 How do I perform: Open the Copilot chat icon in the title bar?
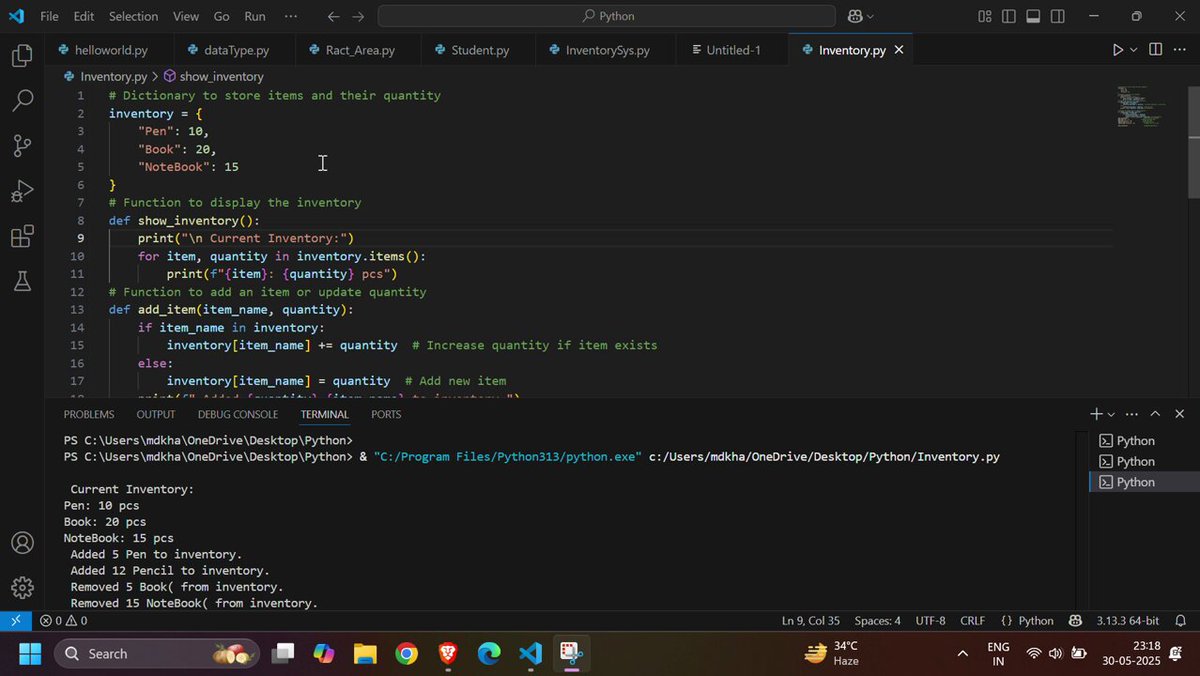(x=855, y=16)
